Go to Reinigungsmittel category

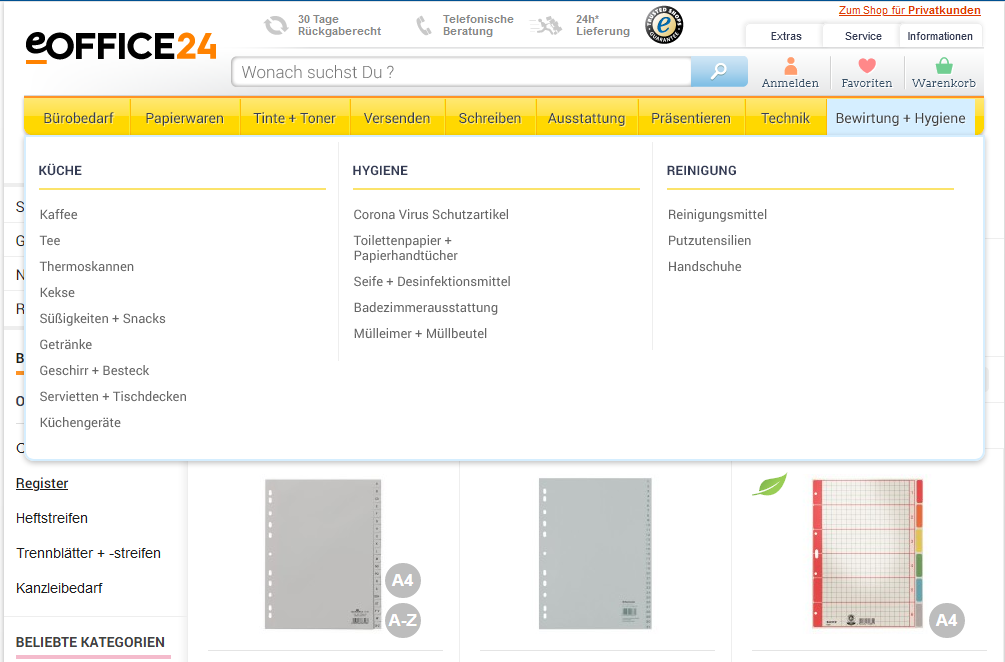(717, 214)
